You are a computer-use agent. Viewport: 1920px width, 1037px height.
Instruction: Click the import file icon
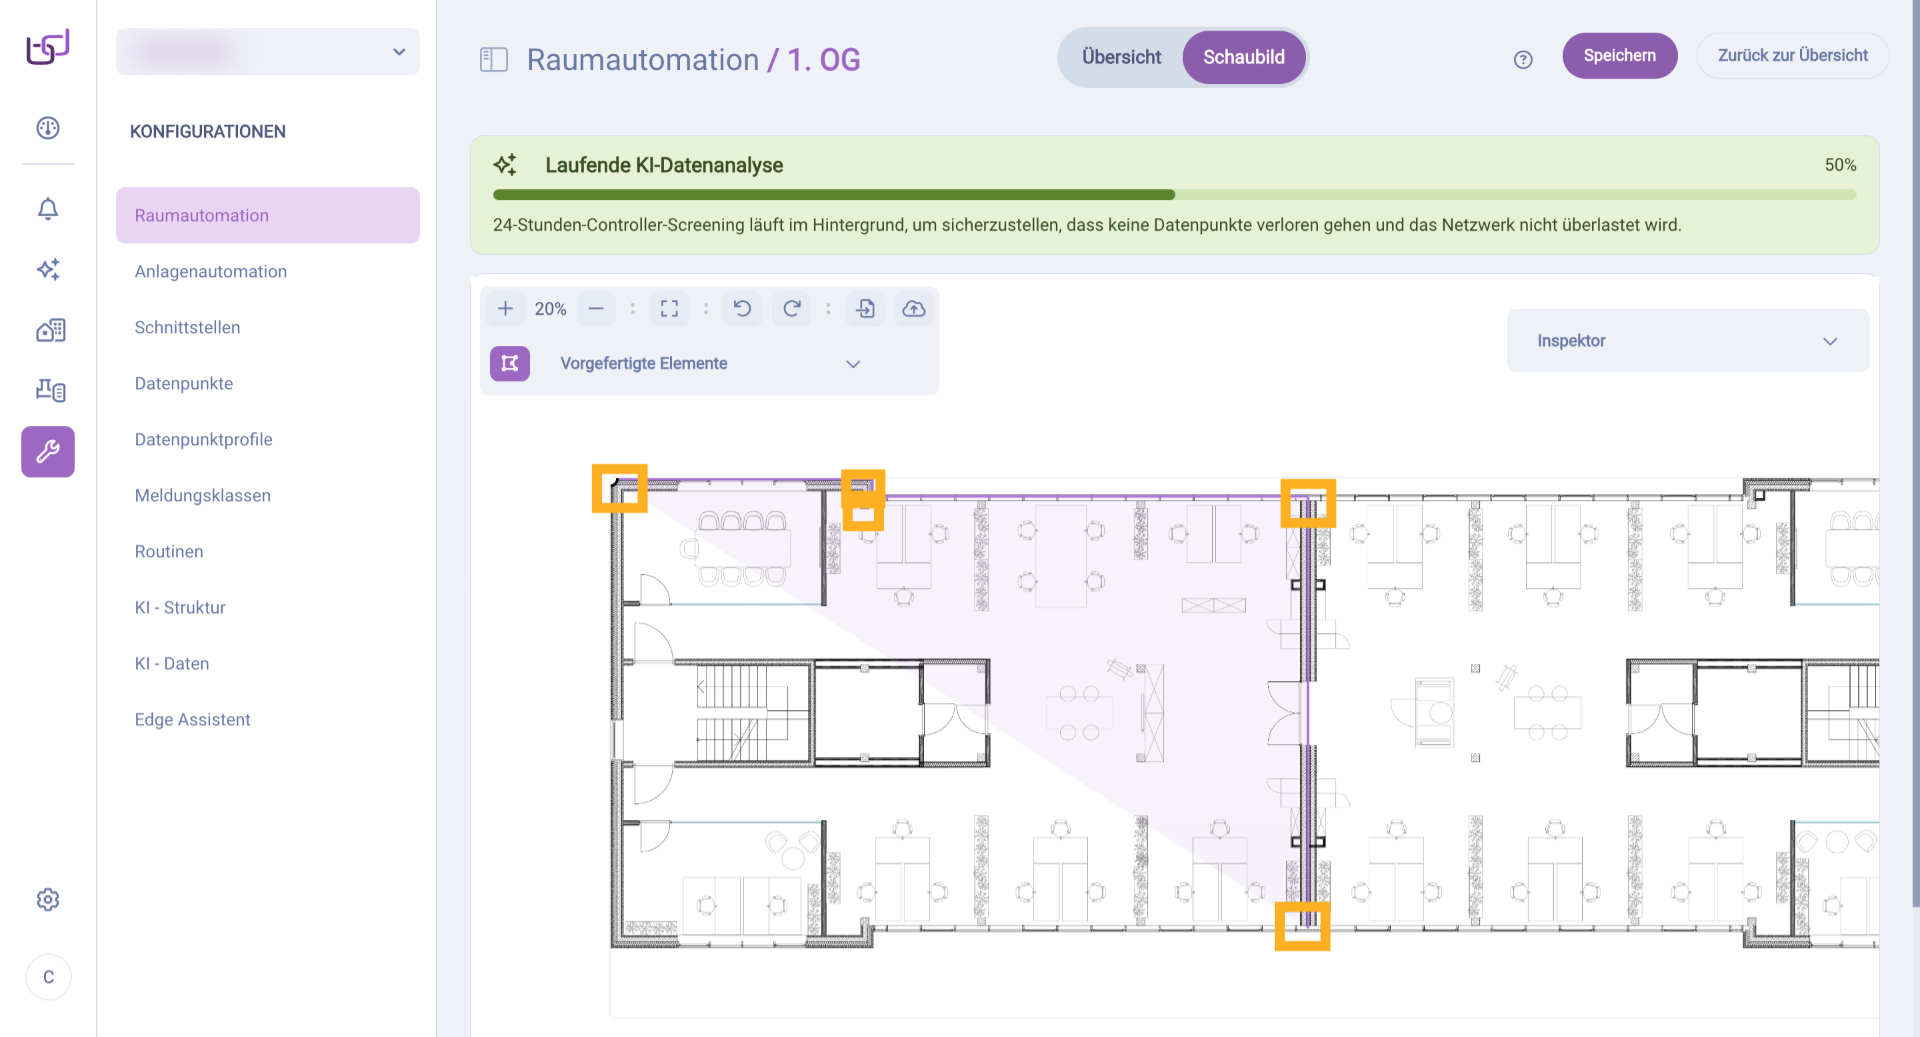click(x=865, y=309)
